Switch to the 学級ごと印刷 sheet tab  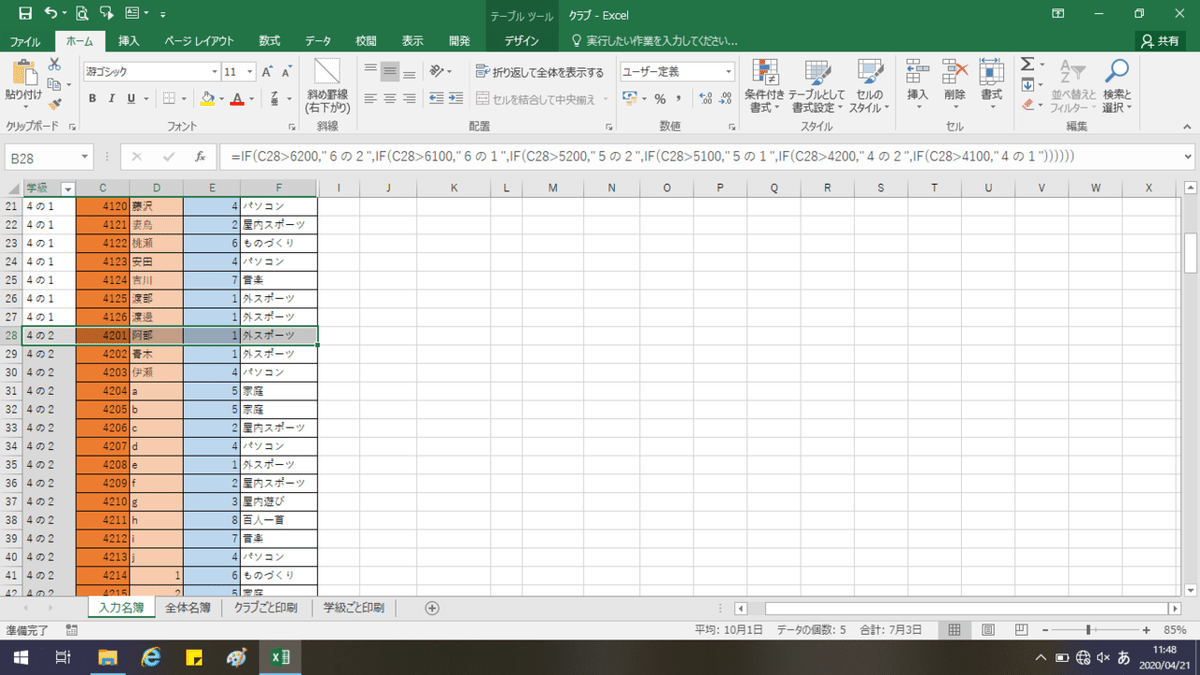coord(354,607)
